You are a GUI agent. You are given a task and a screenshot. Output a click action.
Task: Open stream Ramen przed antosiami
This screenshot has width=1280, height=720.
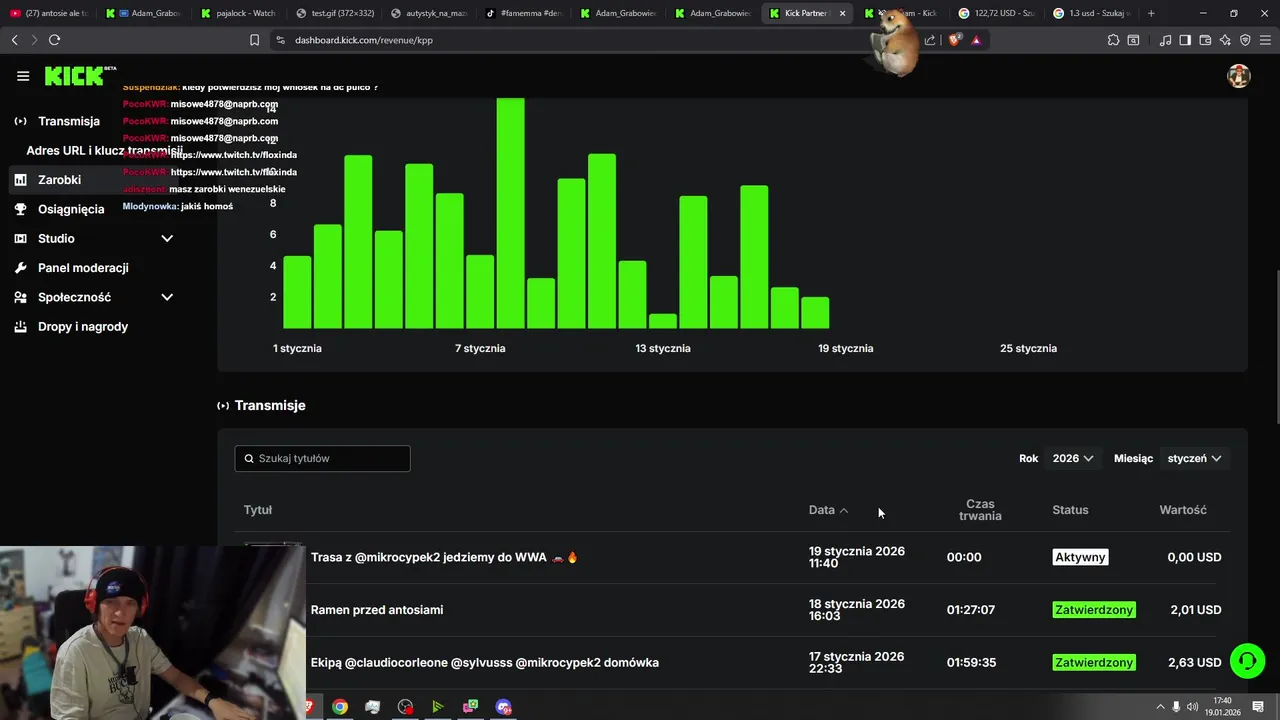(377, 610)
